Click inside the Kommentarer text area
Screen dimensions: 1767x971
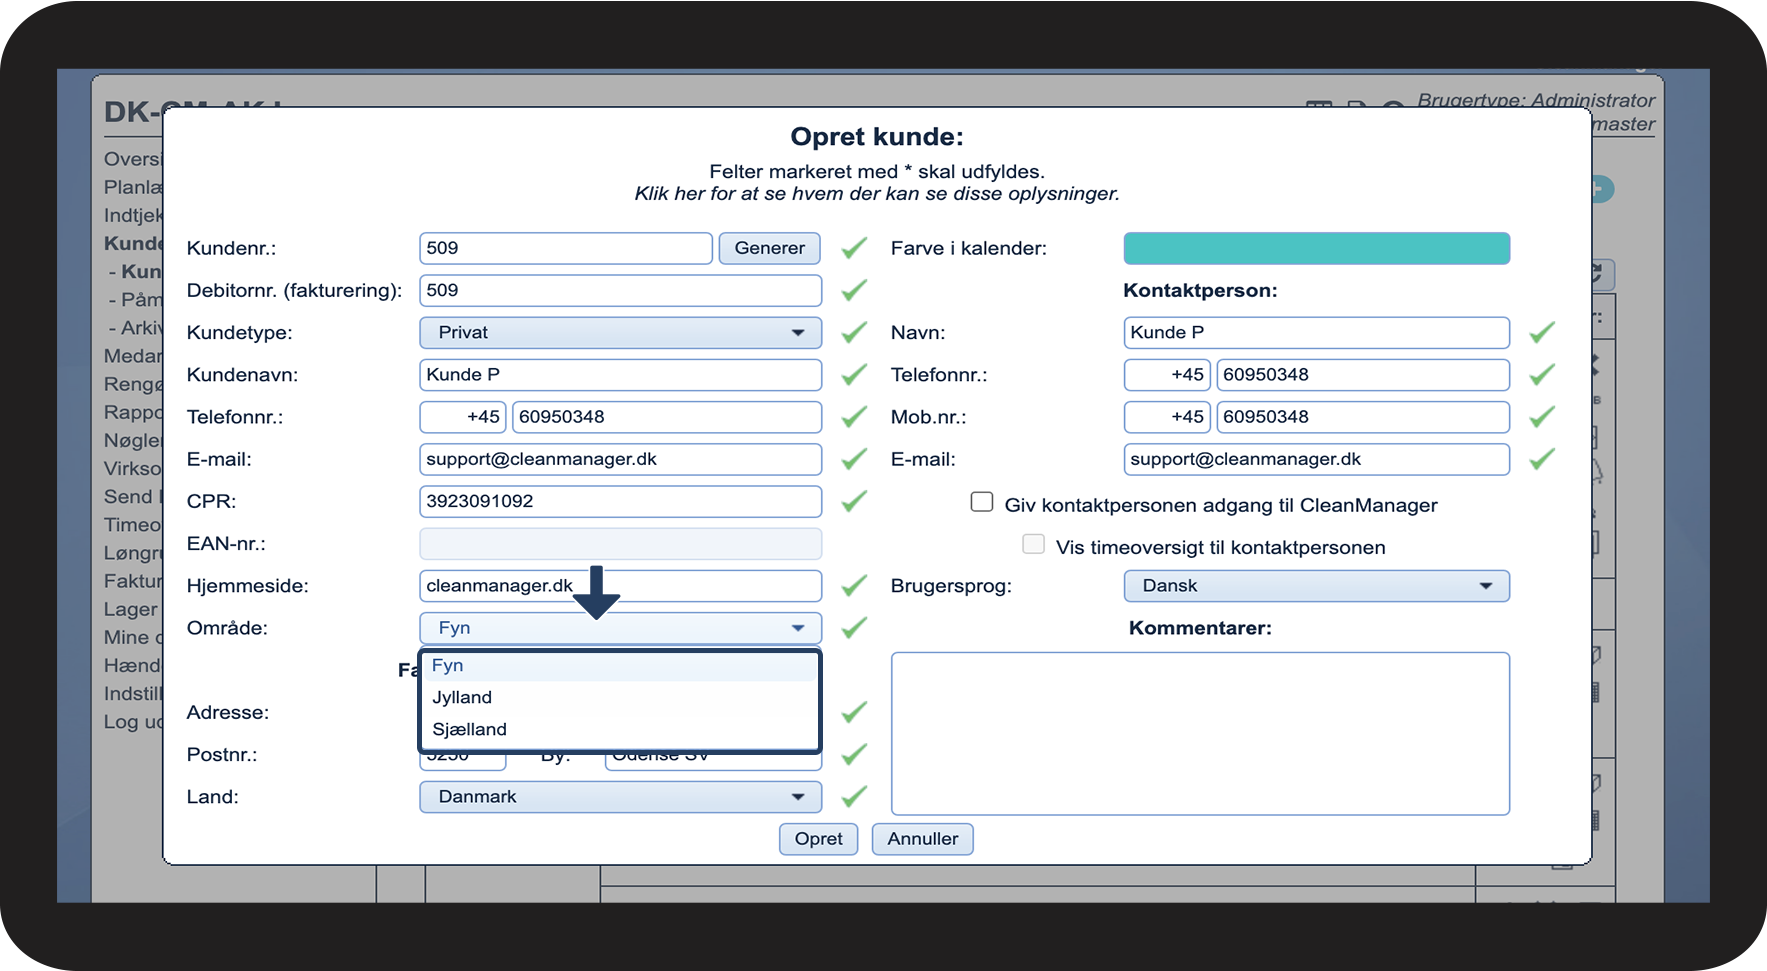[x=1200, y=733]
